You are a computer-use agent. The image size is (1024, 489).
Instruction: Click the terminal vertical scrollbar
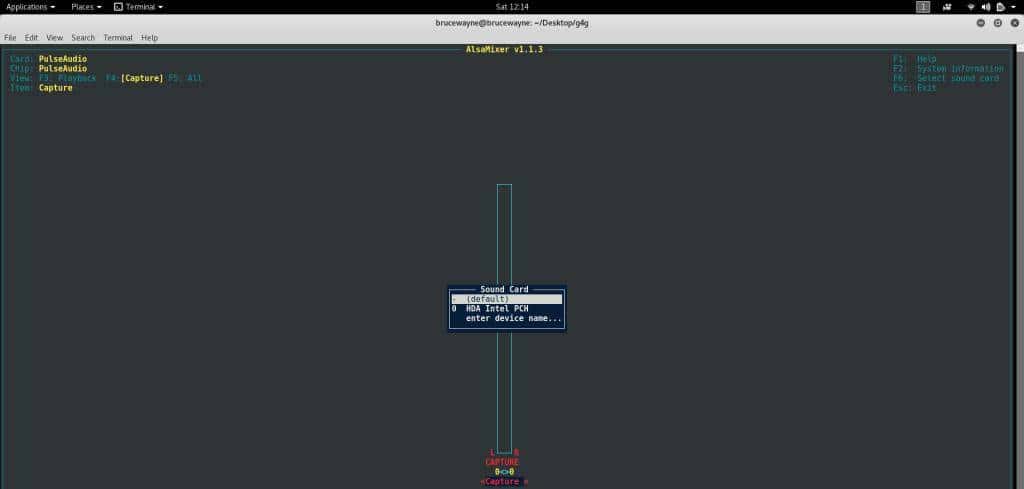[1019, 266]
